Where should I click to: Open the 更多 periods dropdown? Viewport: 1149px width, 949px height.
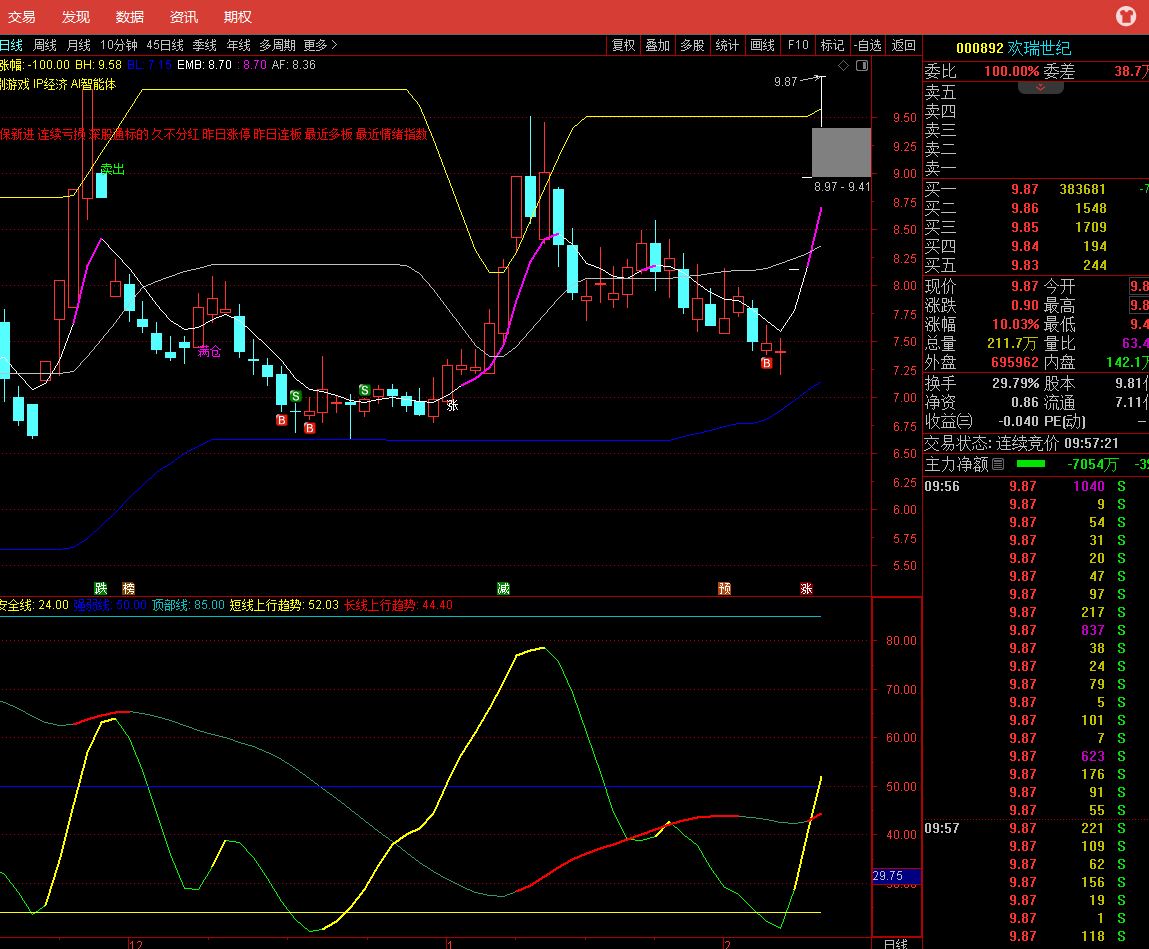tap(320, 45)
